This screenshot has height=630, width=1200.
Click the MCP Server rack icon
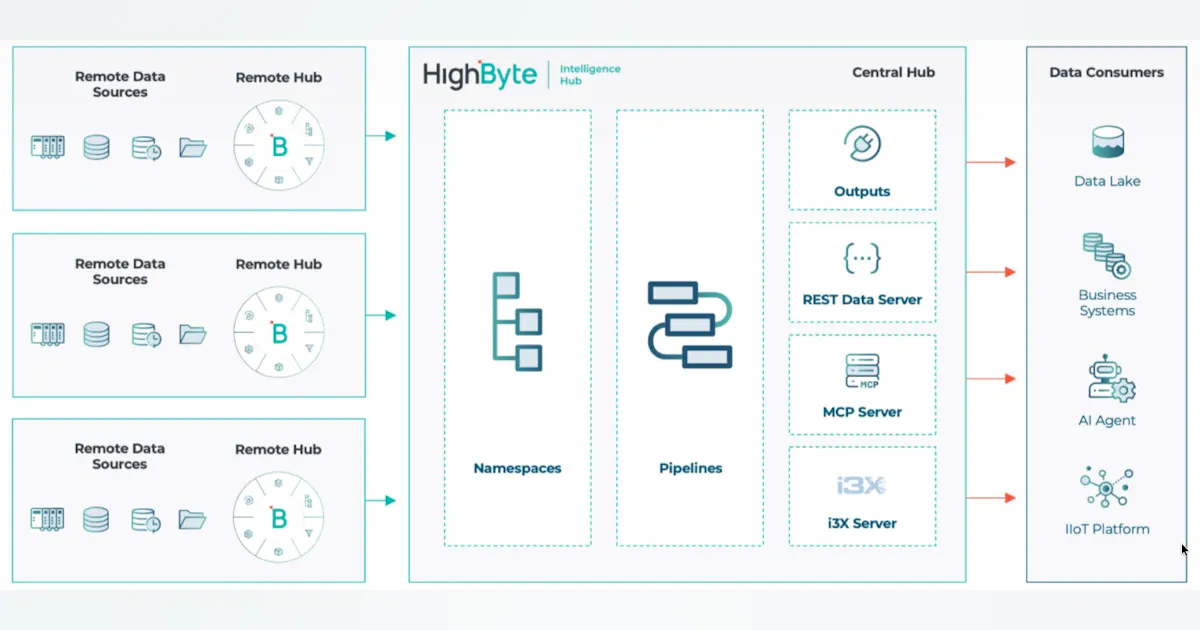[x=862, y=372]
